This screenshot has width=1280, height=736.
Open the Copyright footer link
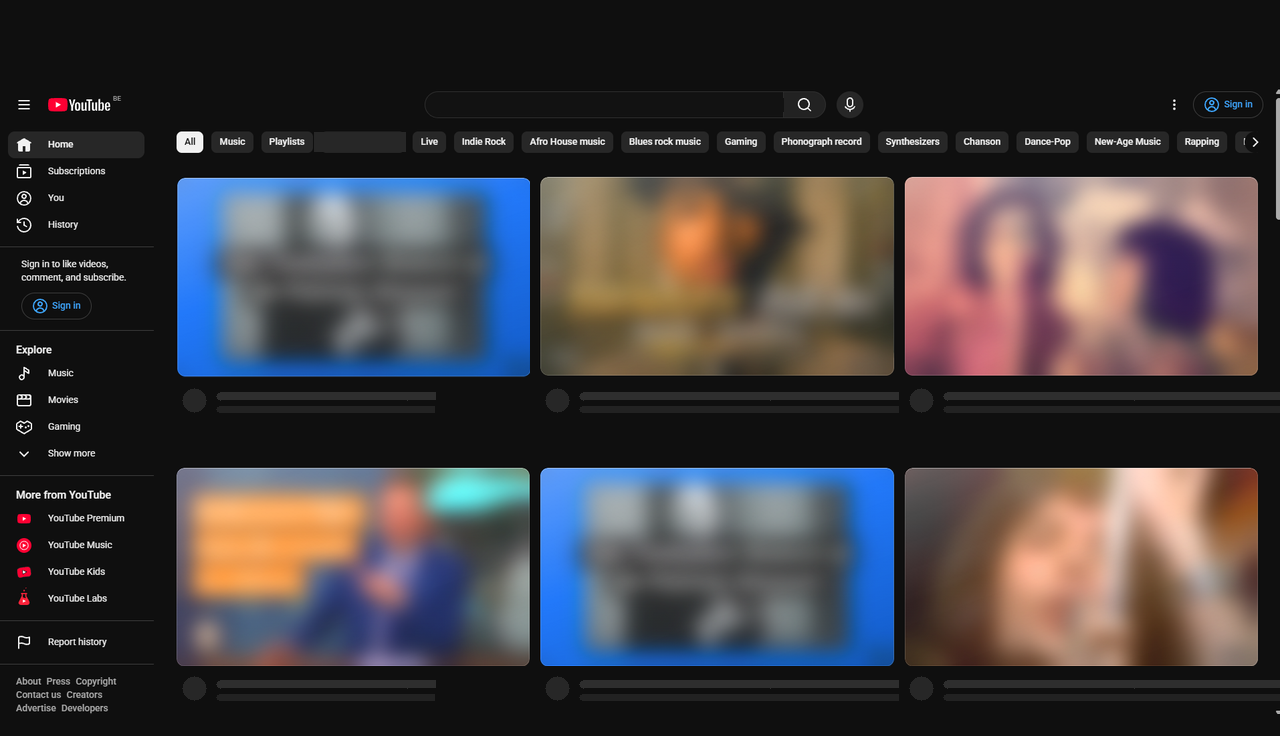point(96,682)
